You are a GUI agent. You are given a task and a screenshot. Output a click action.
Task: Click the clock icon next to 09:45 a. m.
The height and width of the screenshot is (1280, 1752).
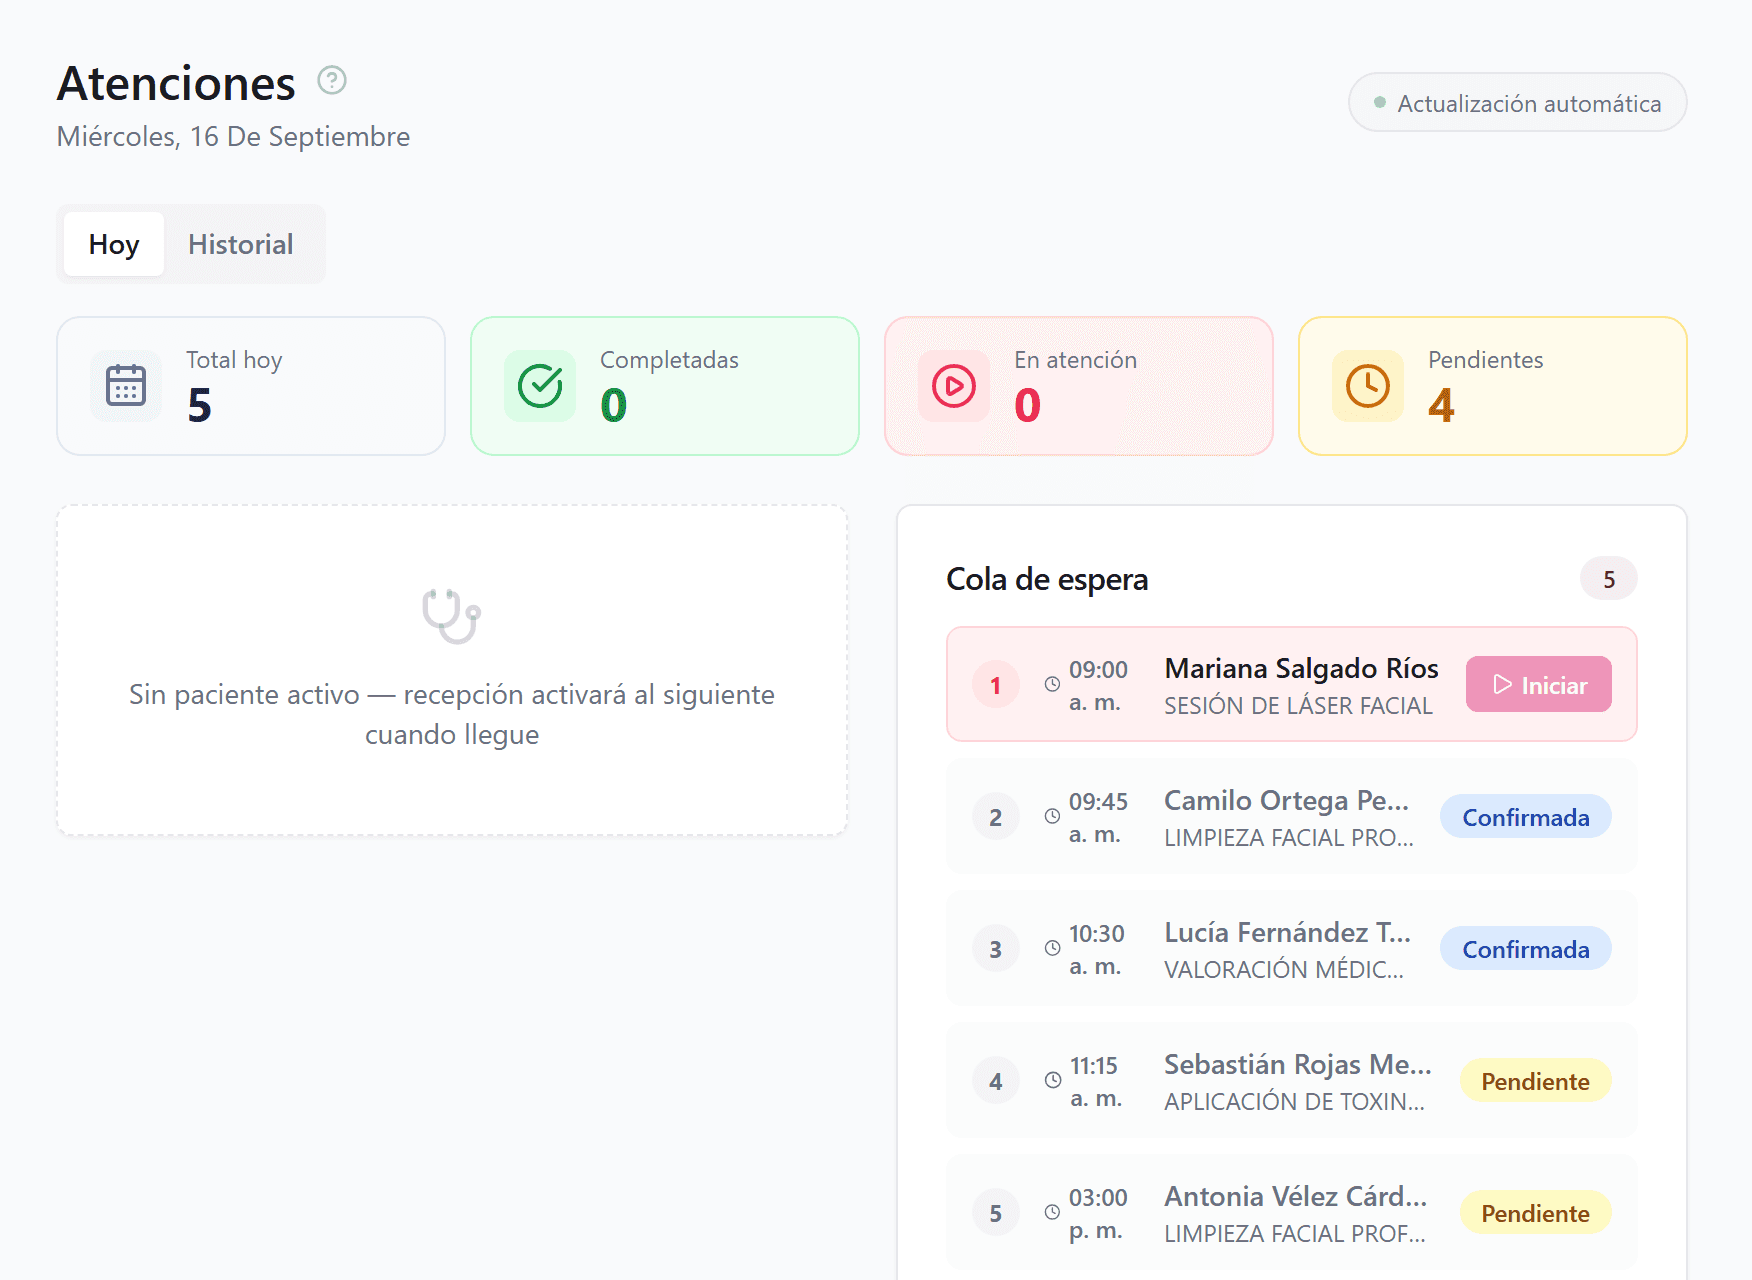point(1052,817)
